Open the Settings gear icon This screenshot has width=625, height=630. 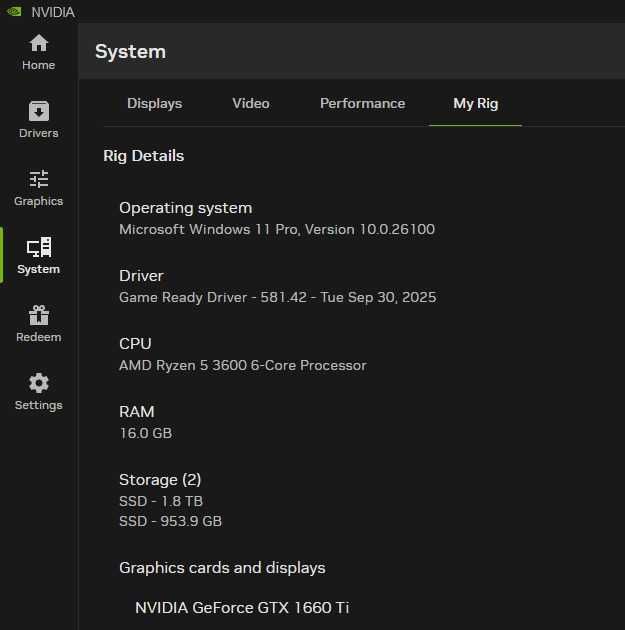coord(39,383)
